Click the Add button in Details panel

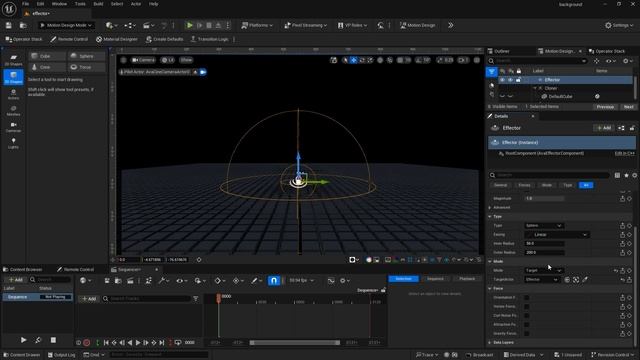pyautogui.click(x=604, y=128)
